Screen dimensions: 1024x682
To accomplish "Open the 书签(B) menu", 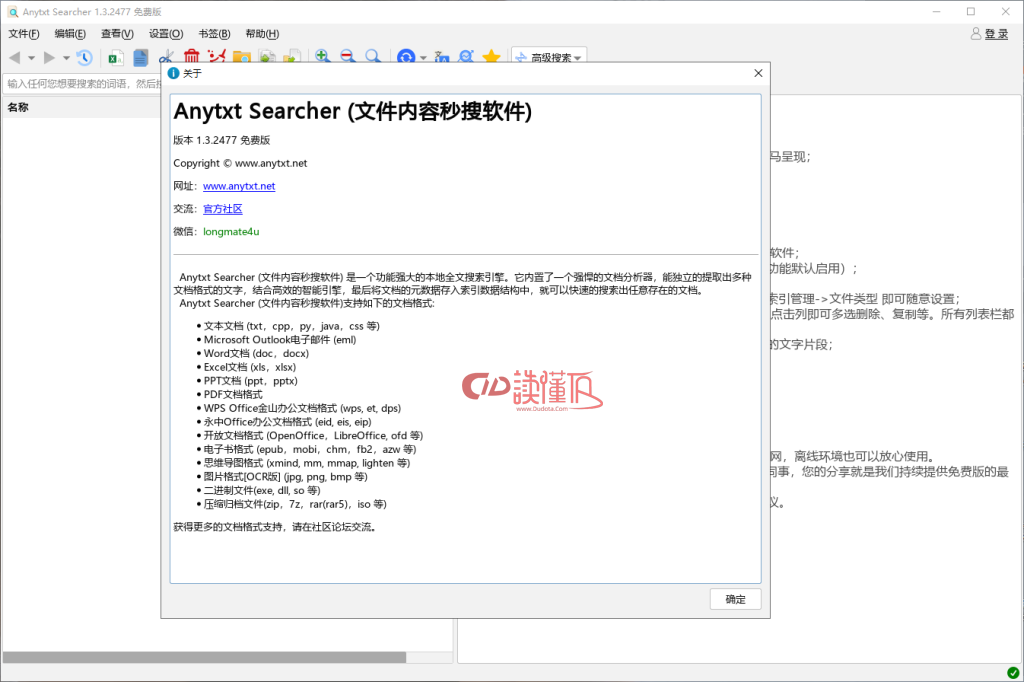I will [214, 34].
